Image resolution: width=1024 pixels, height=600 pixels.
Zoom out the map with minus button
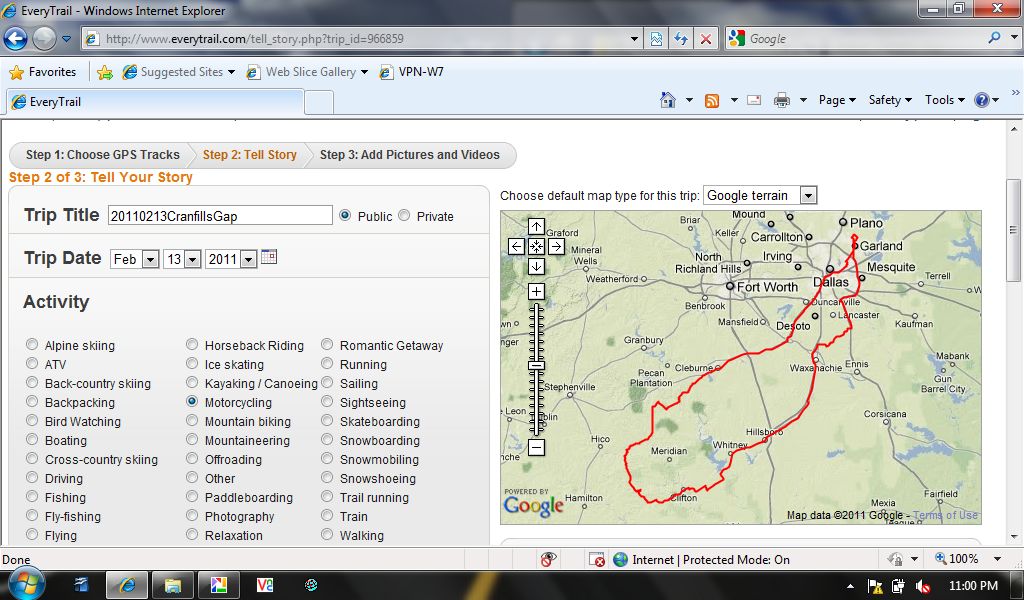536,447
